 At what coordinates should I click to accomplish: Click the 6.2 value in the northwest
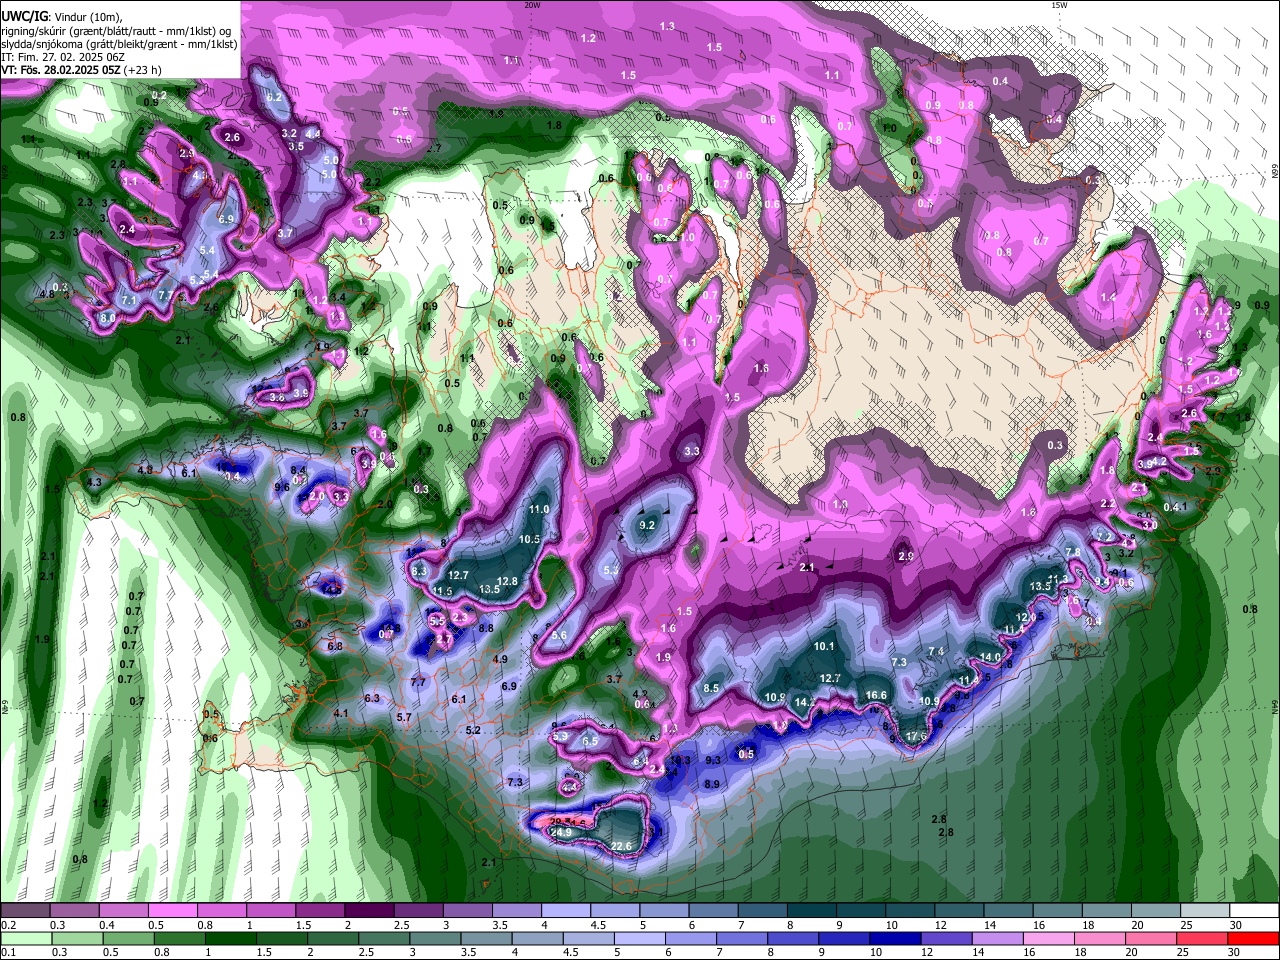pos(274,98)
